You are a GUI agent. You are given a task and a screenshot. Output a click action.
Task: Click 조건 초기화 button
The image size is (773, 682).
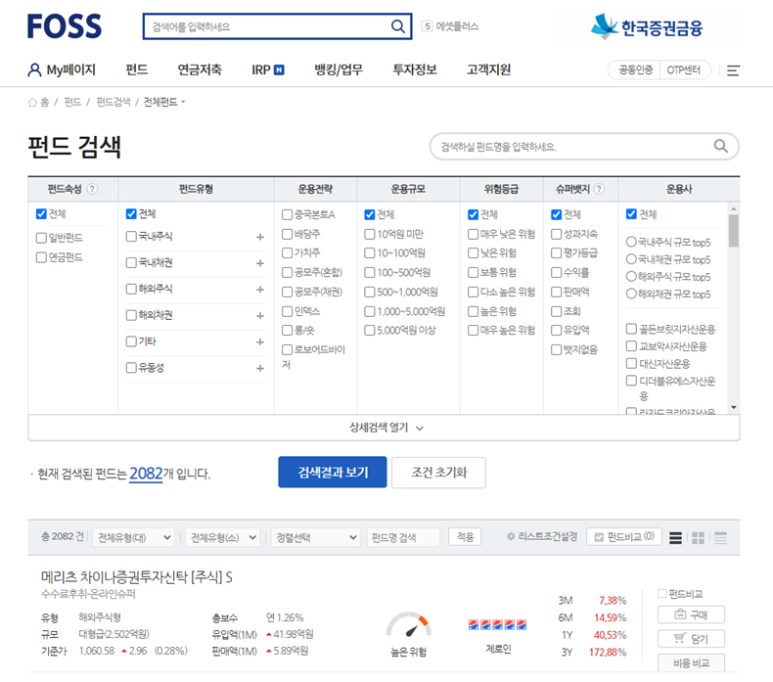click(x=439, y=472)
